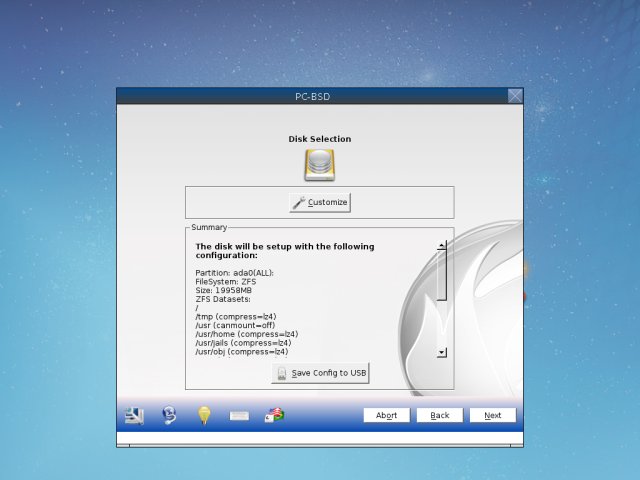Go Back to the previous step
The width and height of the screenshot is (640, 480).
[x=440, y=415]
